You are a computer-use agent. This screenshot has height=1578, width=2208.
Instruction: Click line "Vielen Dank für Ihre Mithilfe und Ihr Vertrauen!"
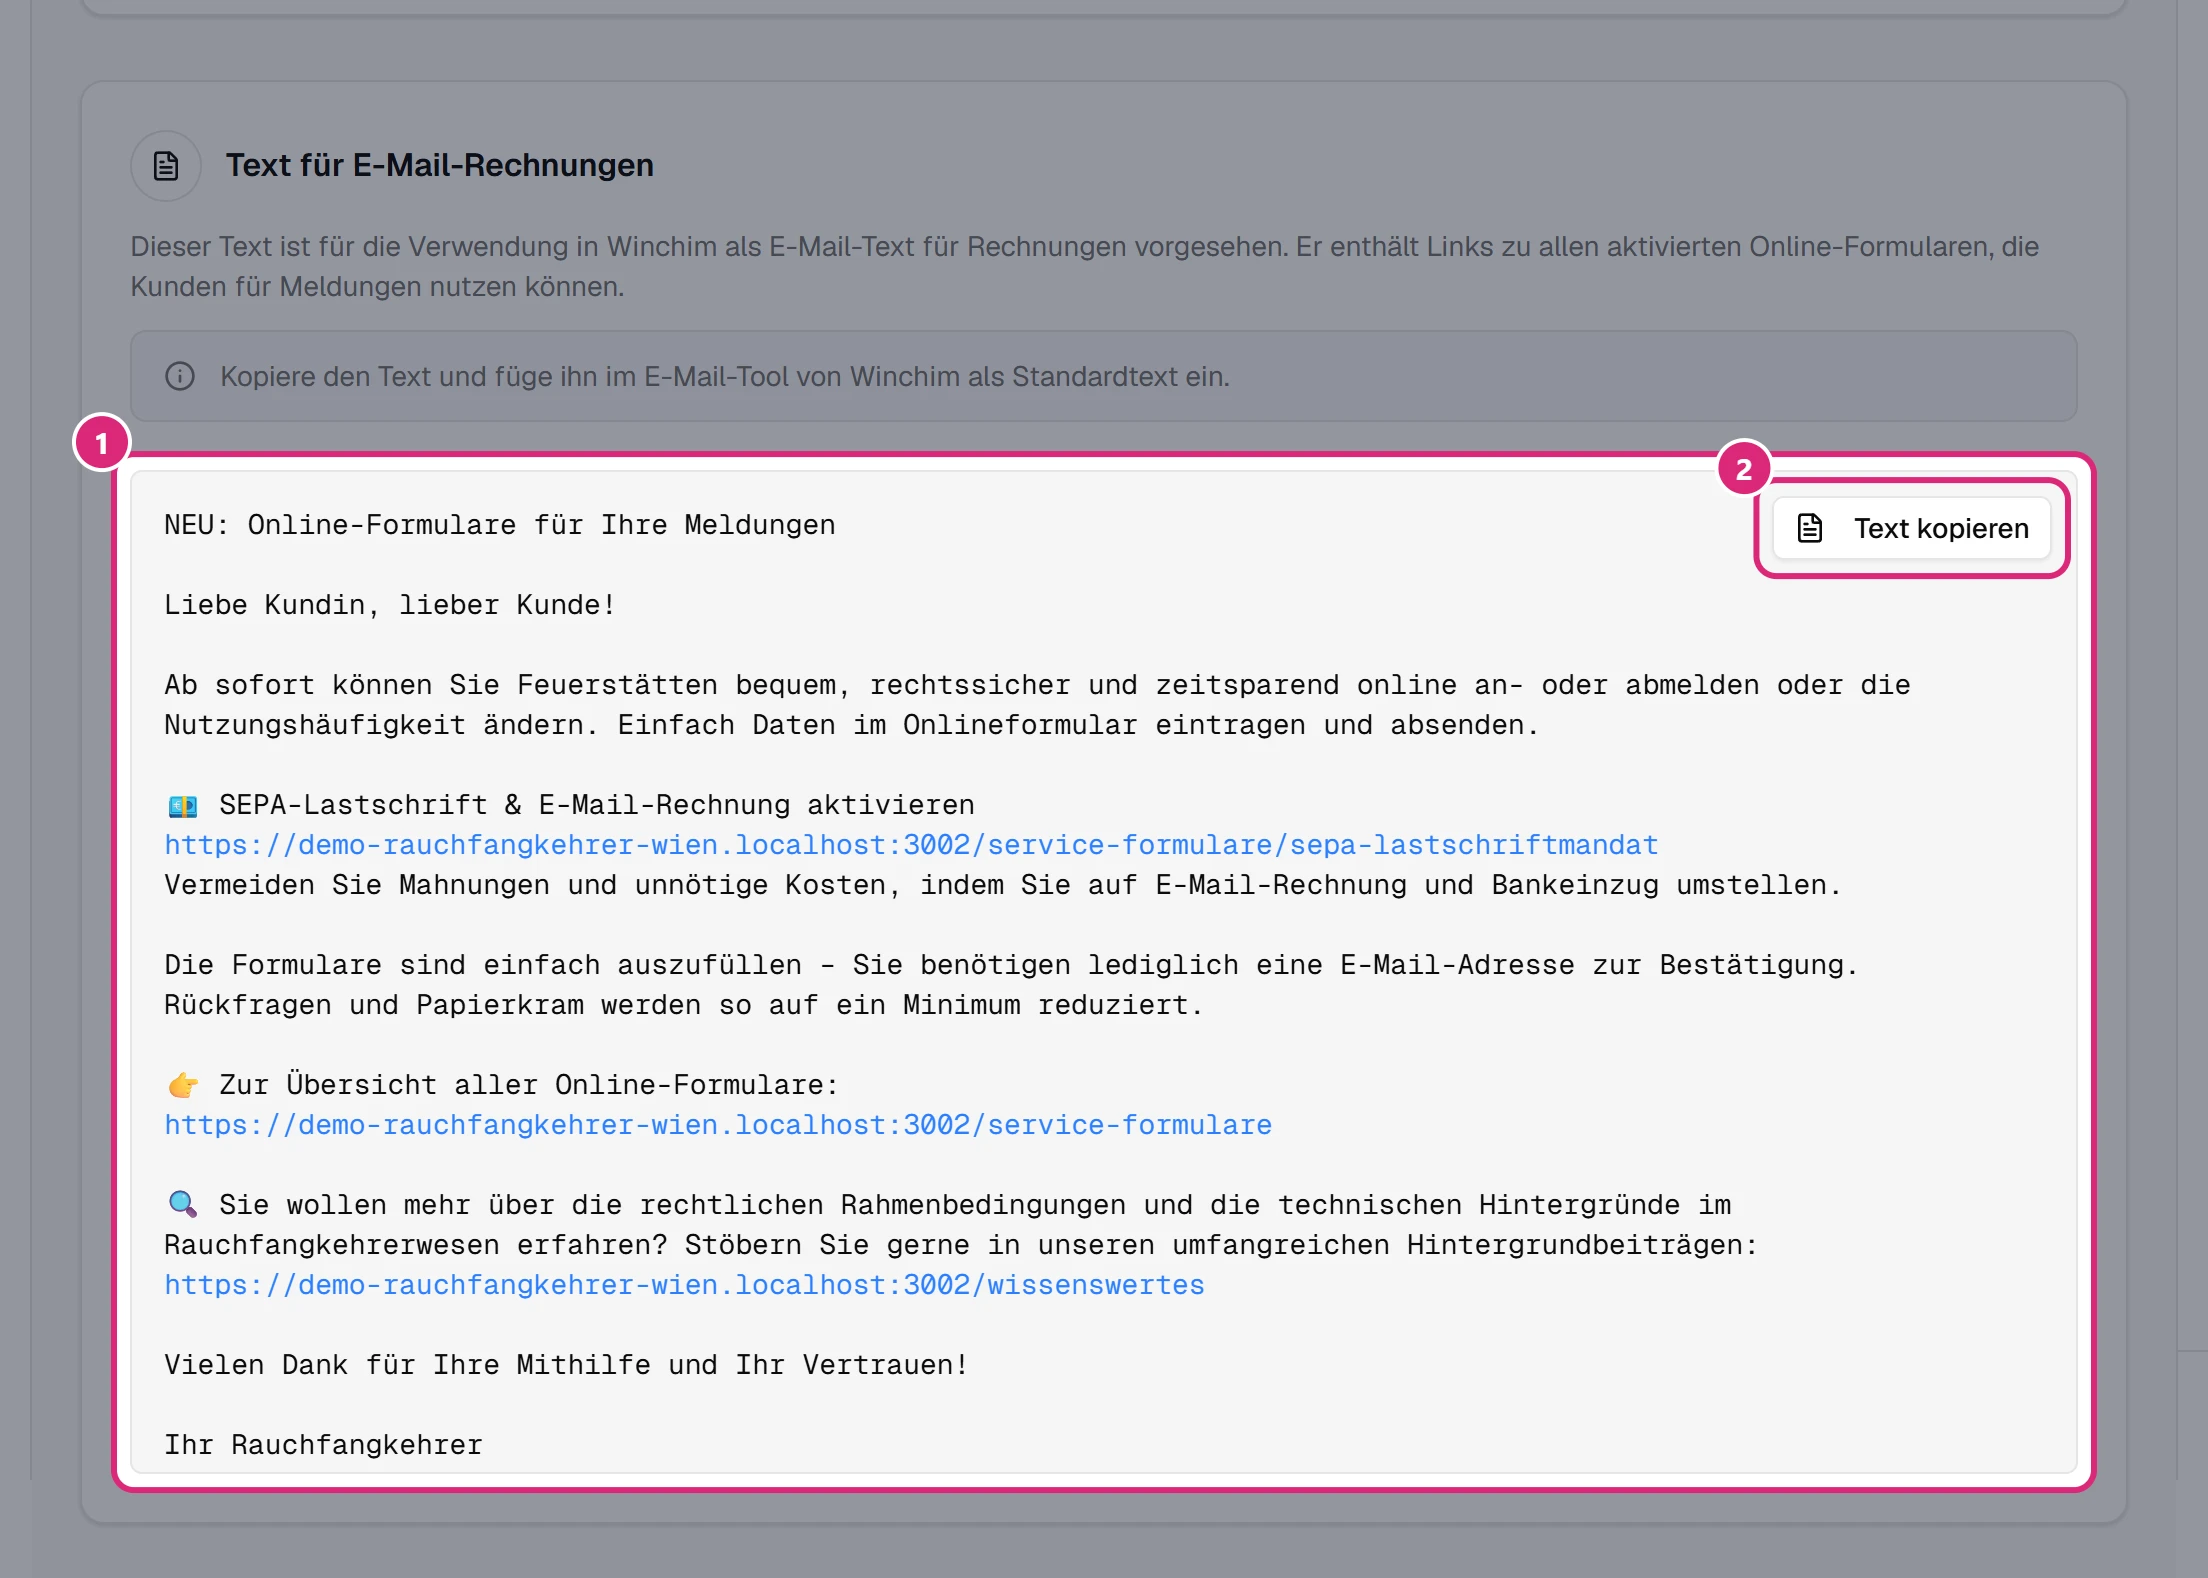coord(566,1365)
